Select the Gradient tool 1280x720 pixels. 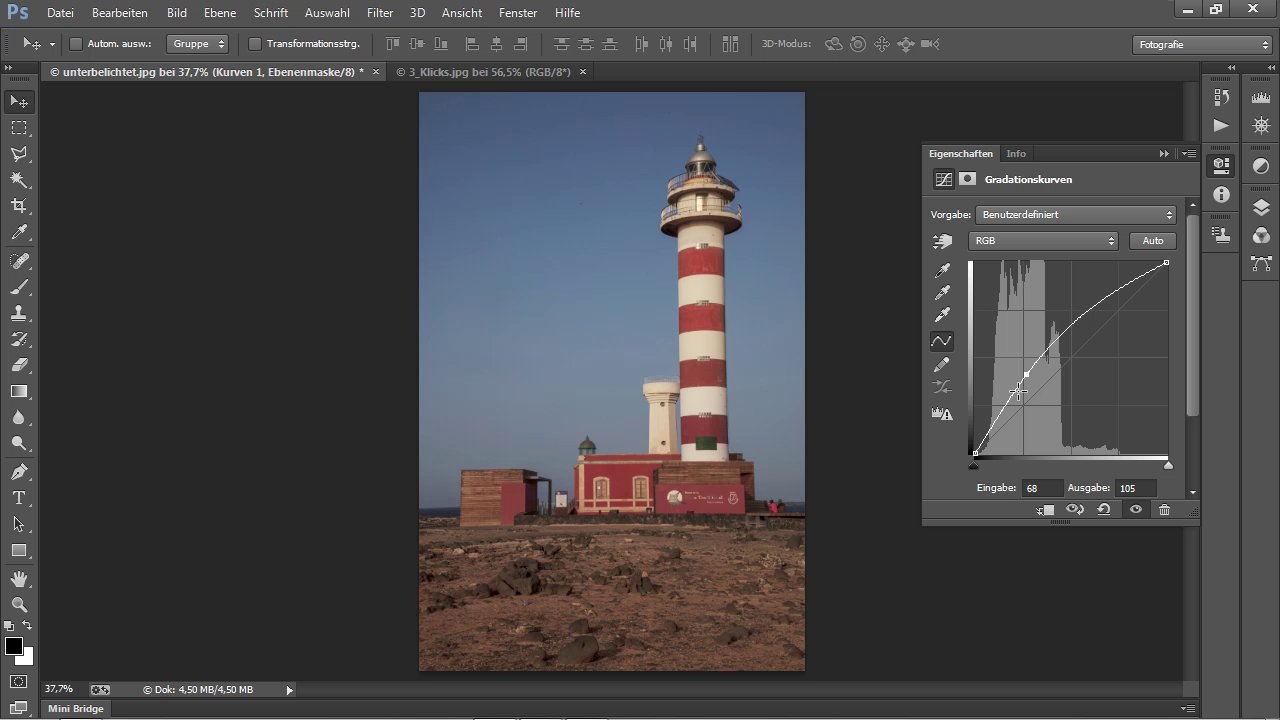[19, 391]
